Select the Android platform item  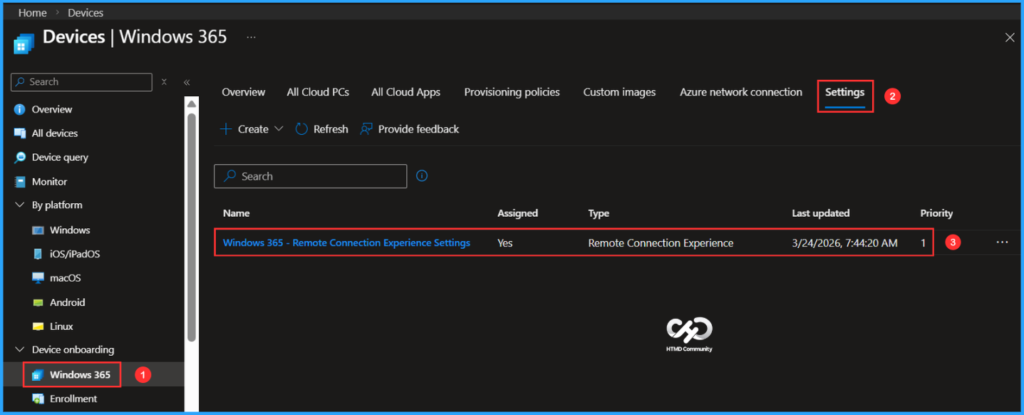pyautogui.click(x=67, y=303)
